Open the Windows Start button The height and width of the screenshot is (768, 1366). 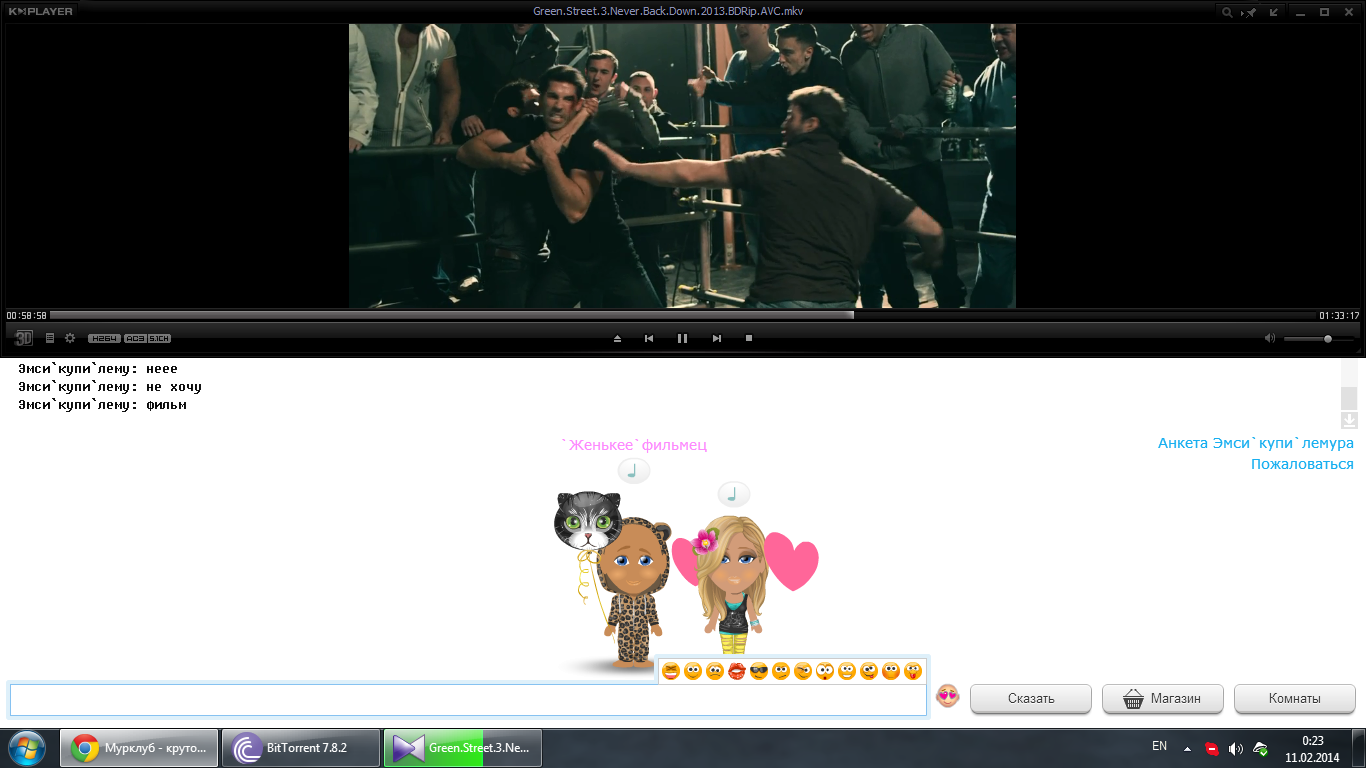point(27,747)
